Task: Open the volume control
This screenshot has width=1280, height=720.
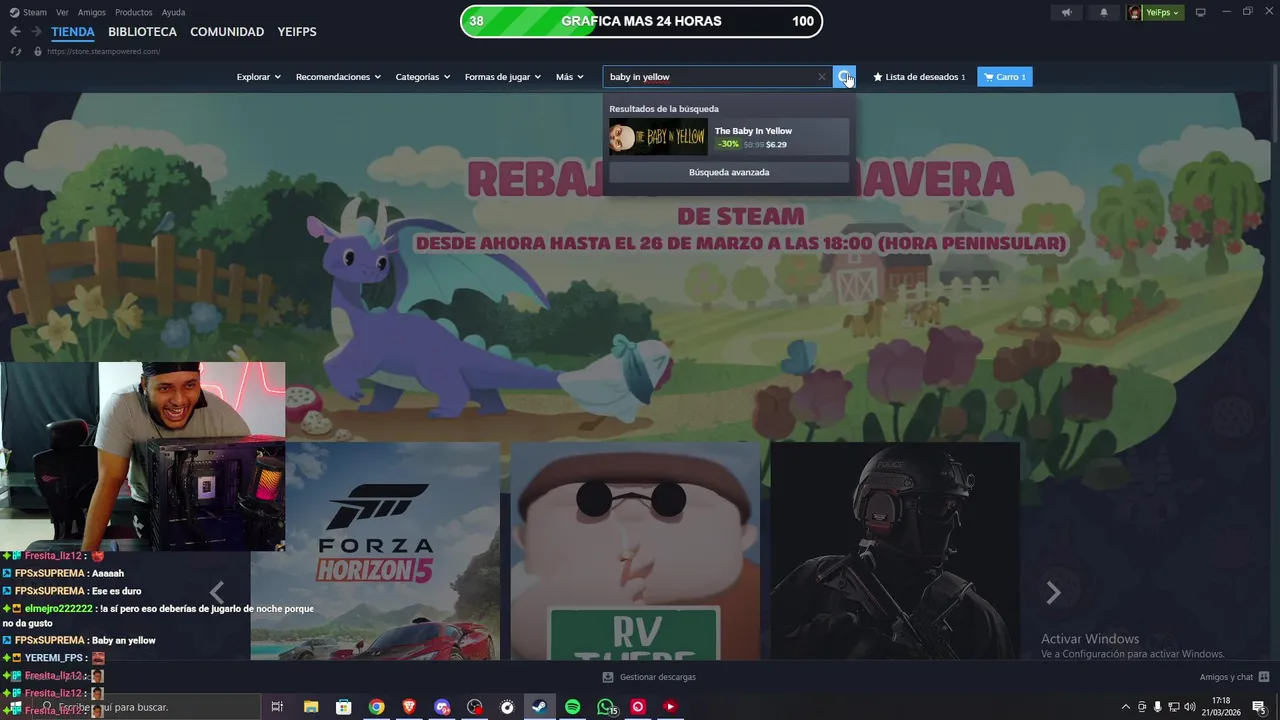Action: point(1190,707)
